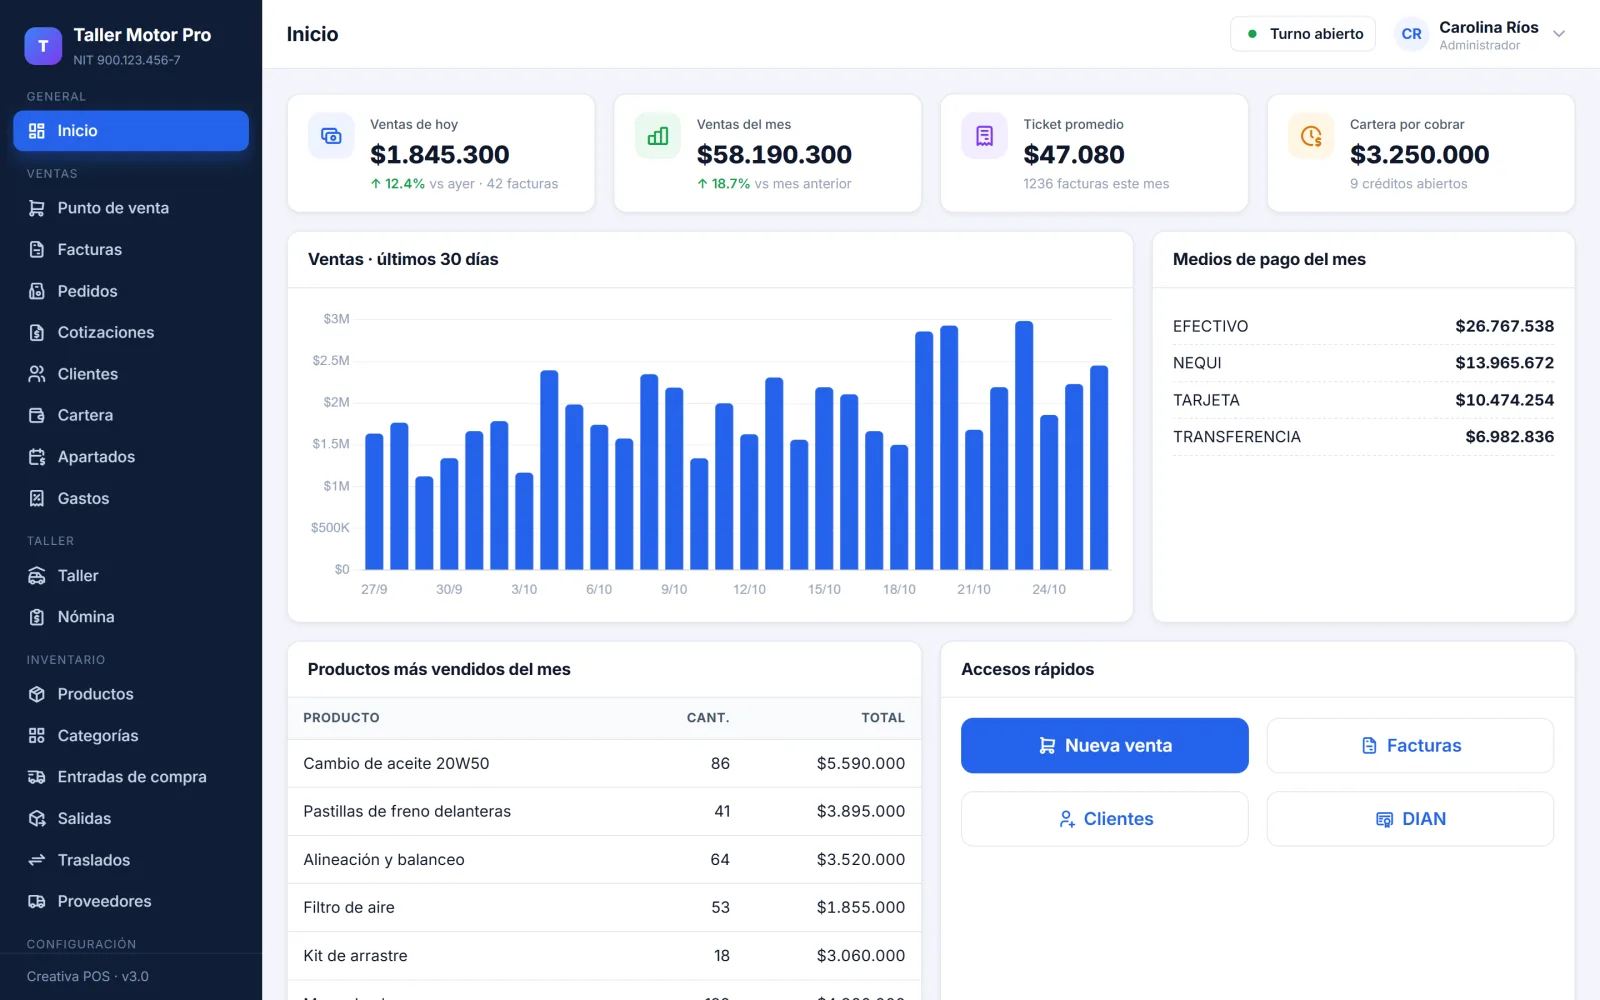Click the Categorías grid icon in sidebar
Viewport: 1600px width, 1000px height.
click(37, 736)
